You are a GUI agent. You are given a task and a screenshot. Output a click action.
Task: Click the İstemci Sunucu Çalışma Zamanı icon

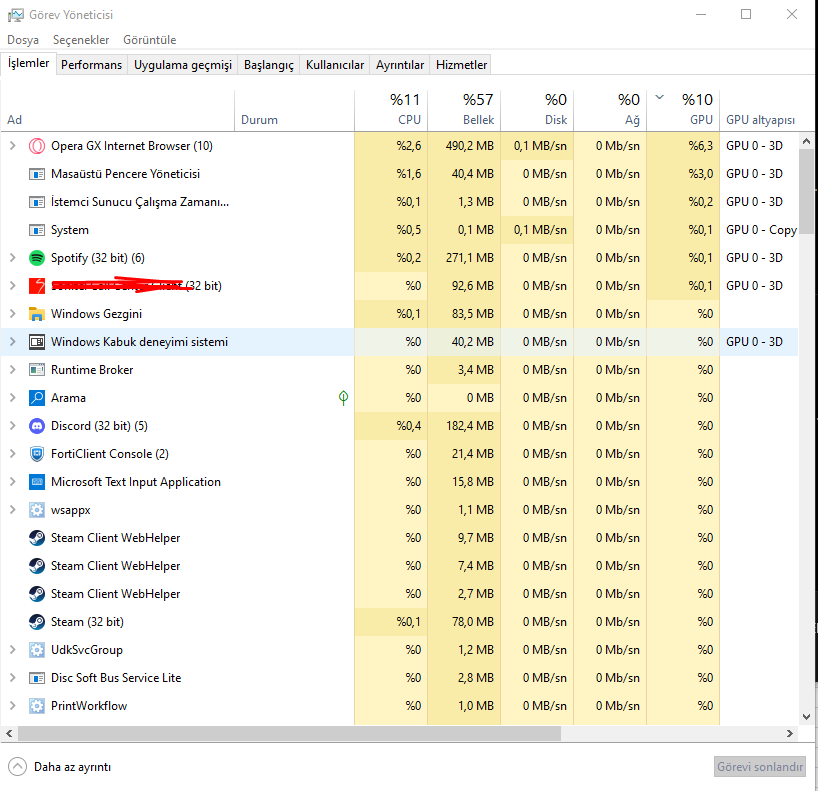tap(37, 202)
